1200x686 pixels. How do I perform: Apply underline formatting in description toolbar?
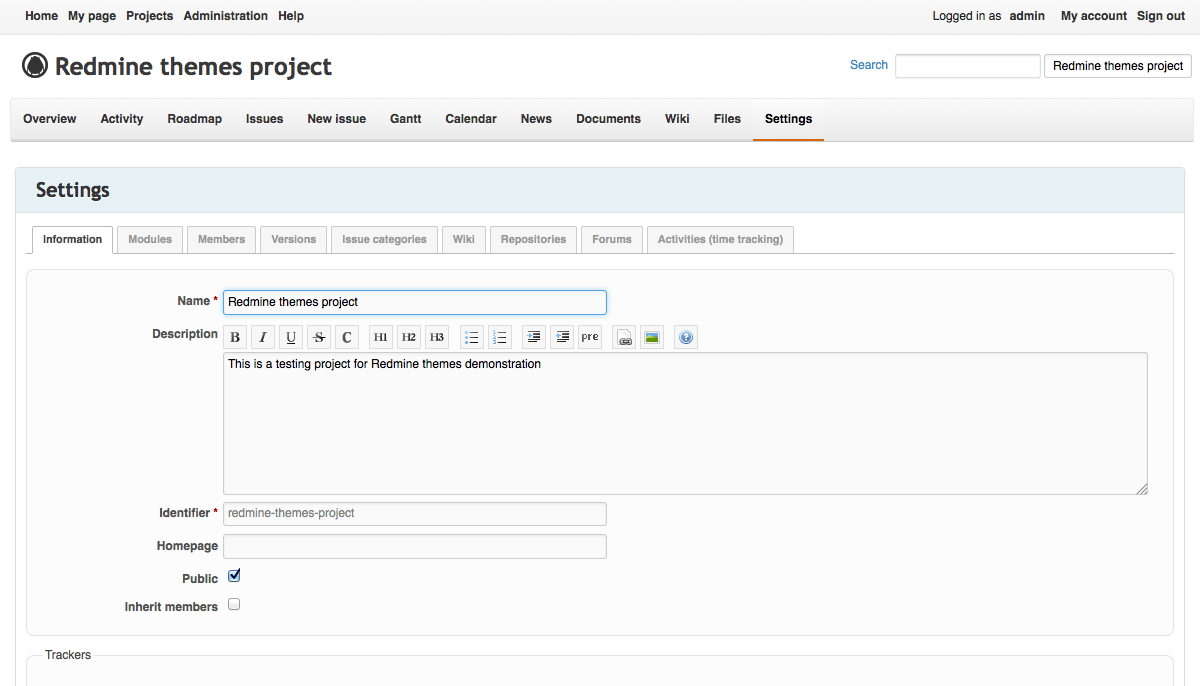(x=291, y=337)
